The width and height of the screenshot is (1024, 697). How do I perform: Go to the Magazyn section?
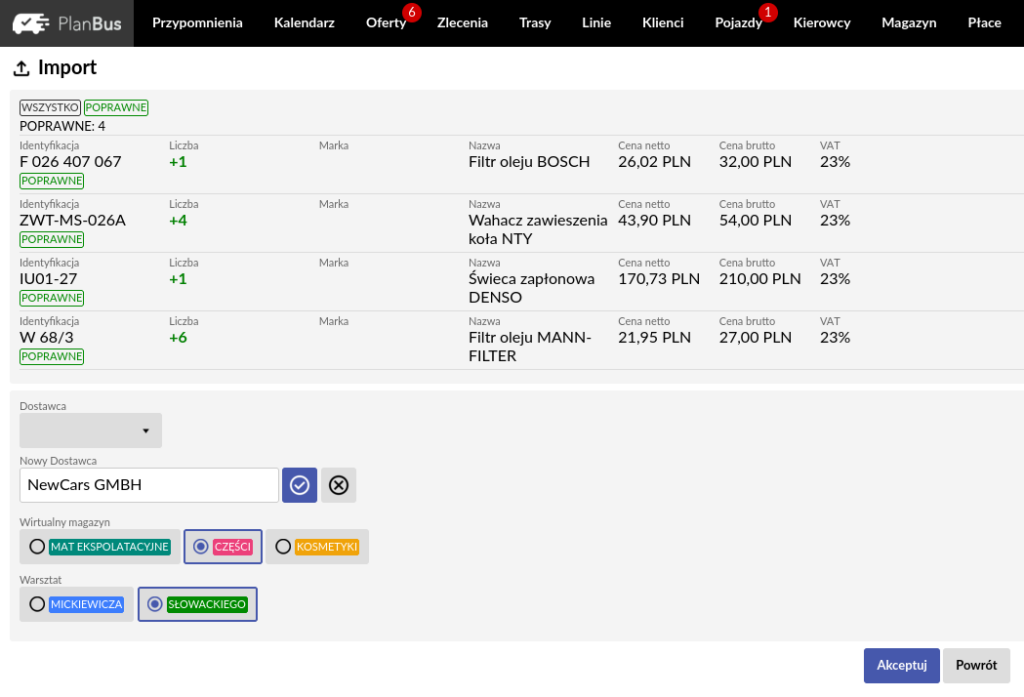coord(909,23)
